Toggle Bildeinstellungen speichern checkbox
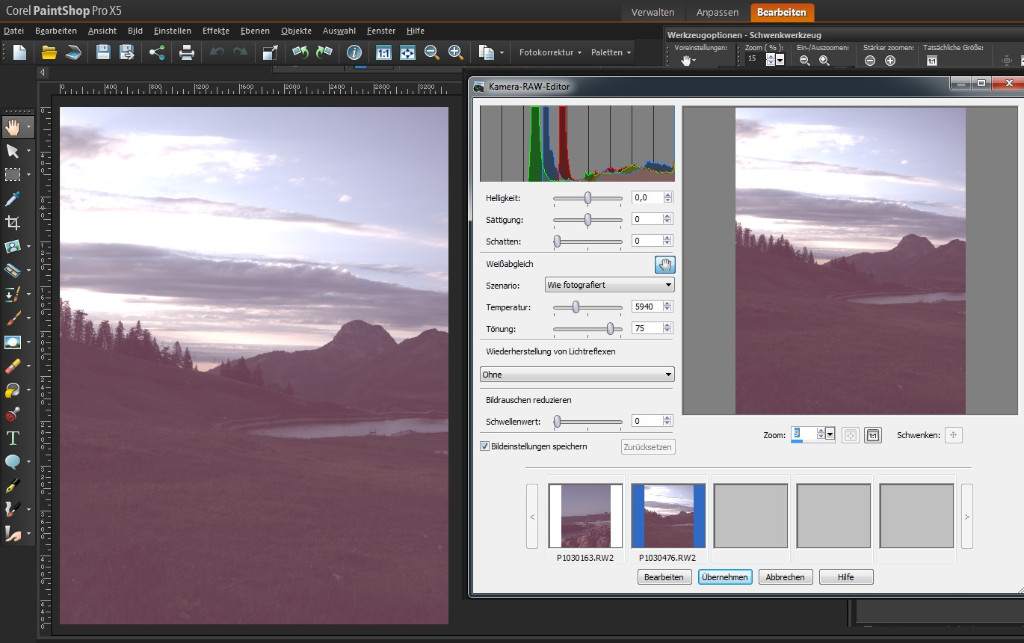Screen dimensions: 1024x643 coord(485,447)
